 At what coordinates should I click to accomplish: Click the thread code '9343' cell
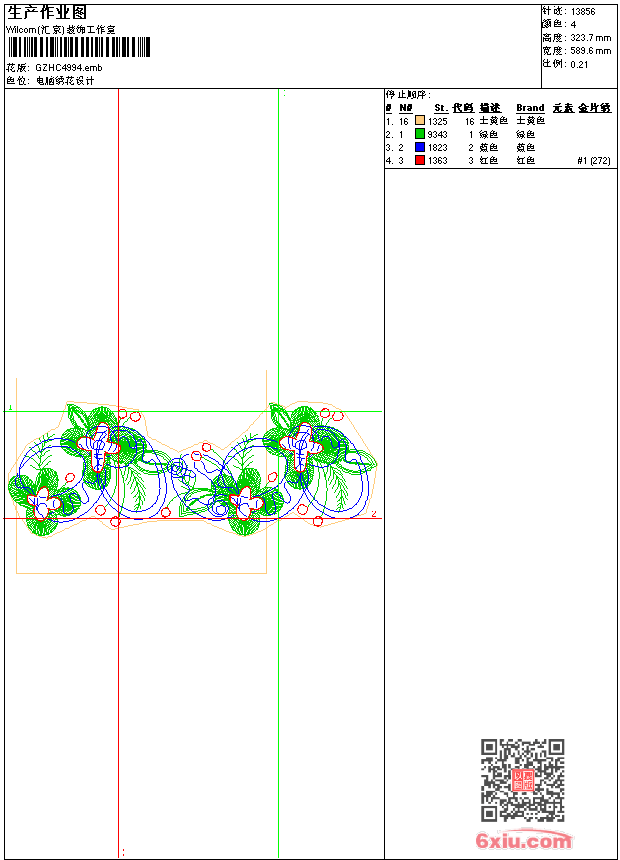(x=438, y=134)
